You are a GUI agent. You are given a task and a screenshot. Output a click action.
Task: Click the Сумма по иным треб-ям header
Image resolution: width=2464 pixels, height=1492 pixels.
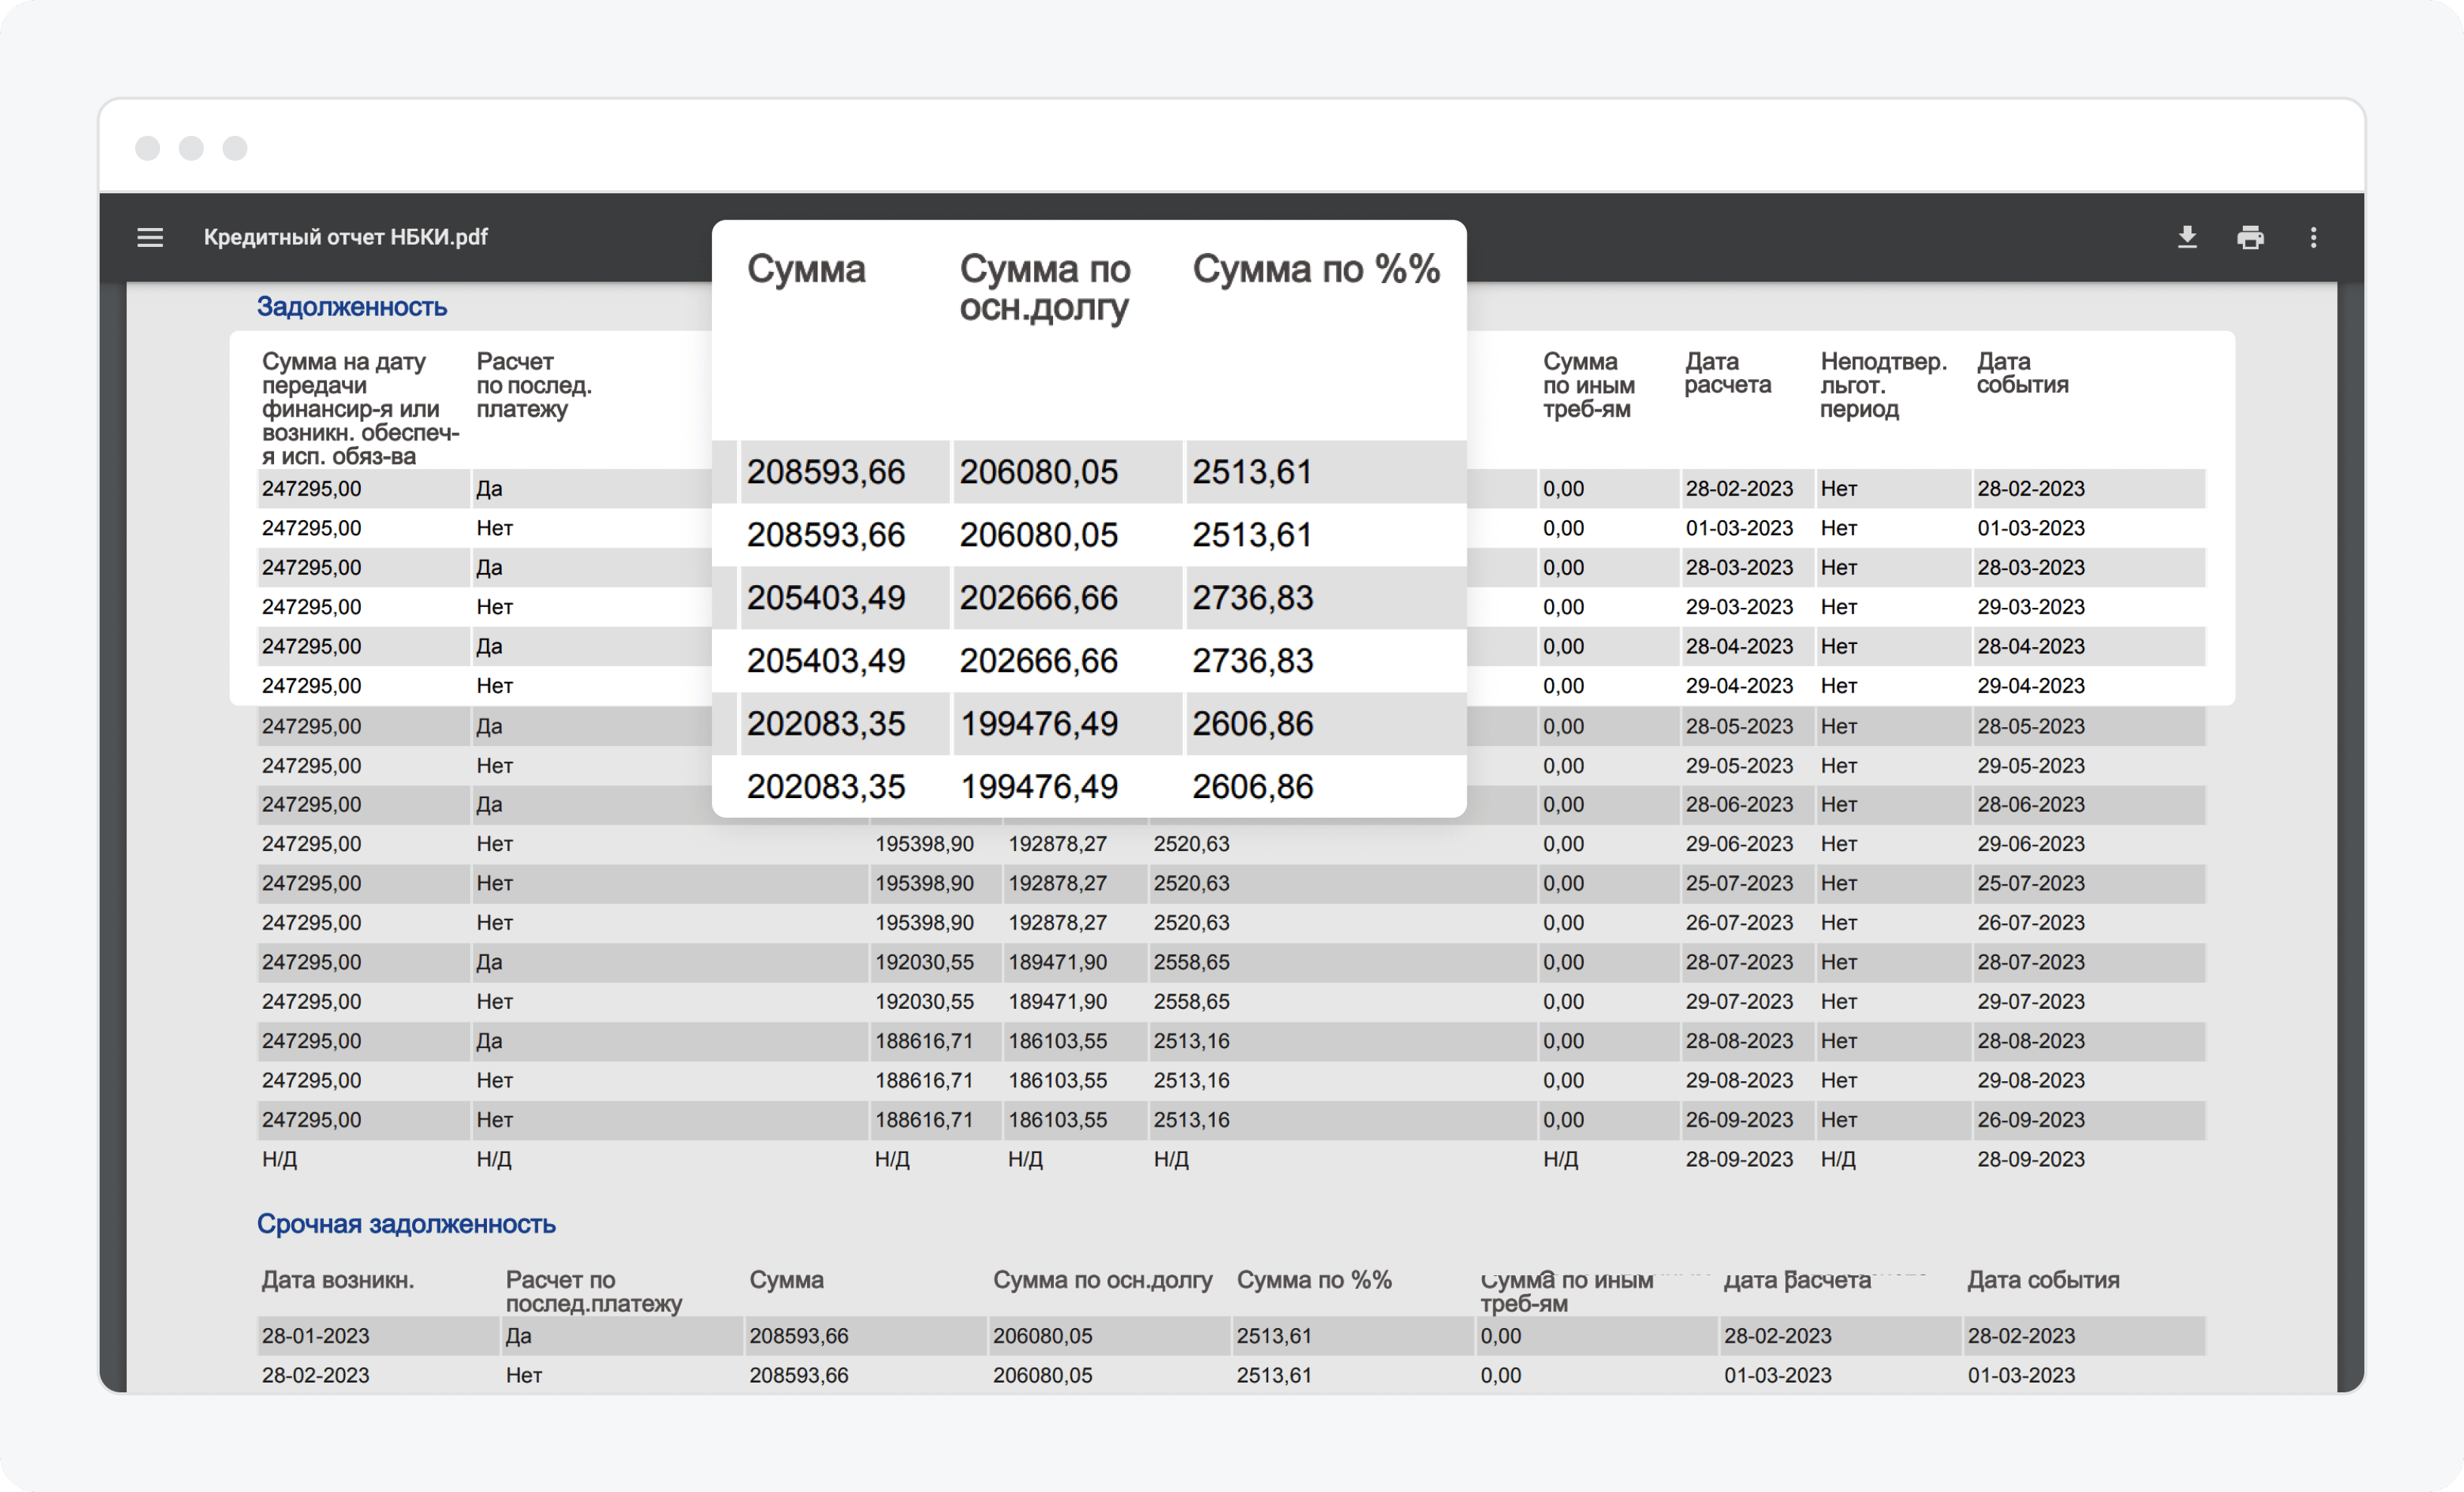1588,385
